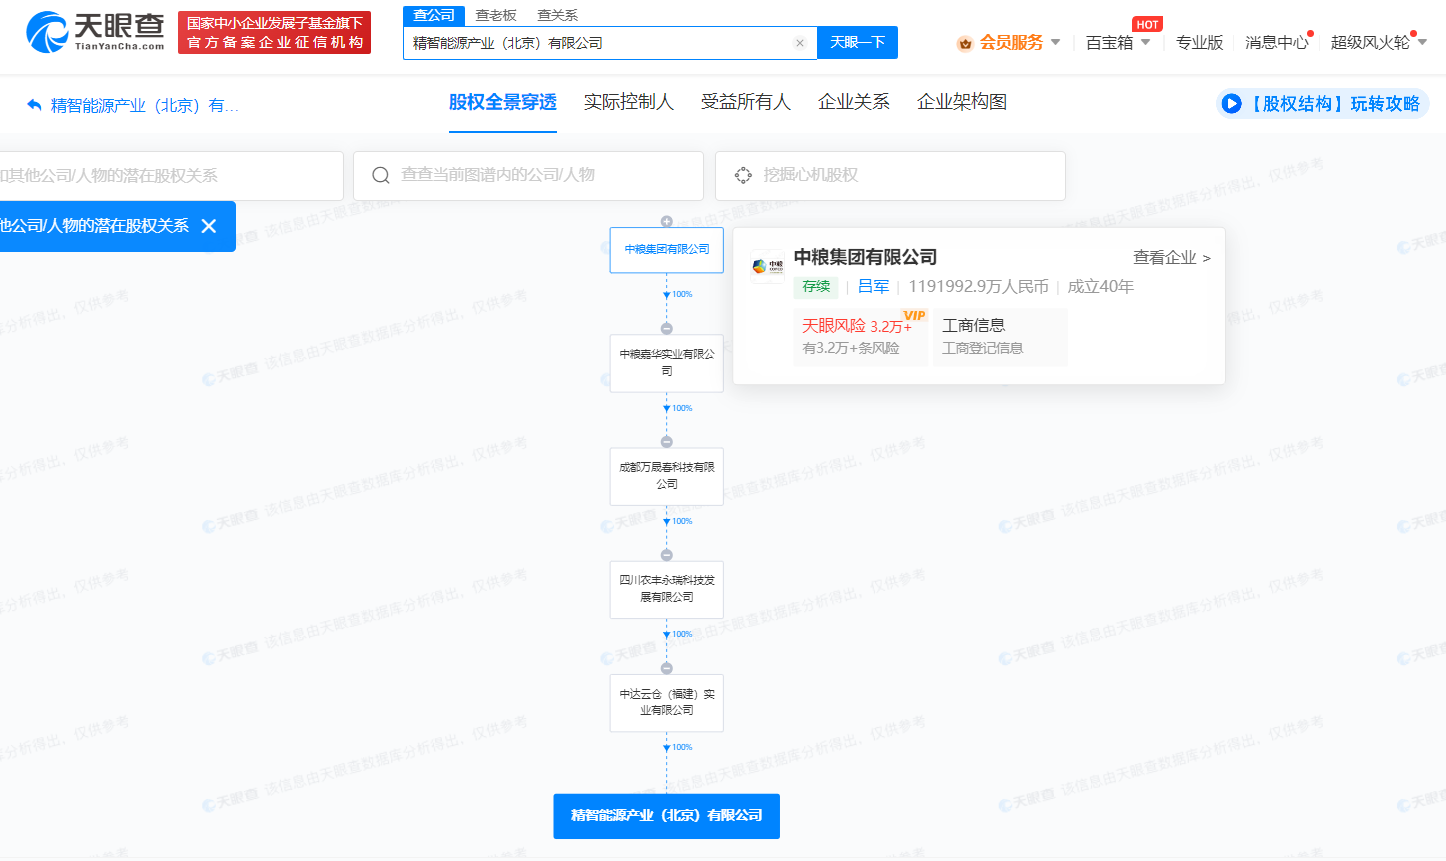
Task: Switch to 查公司 search tab
Action: 434,15
